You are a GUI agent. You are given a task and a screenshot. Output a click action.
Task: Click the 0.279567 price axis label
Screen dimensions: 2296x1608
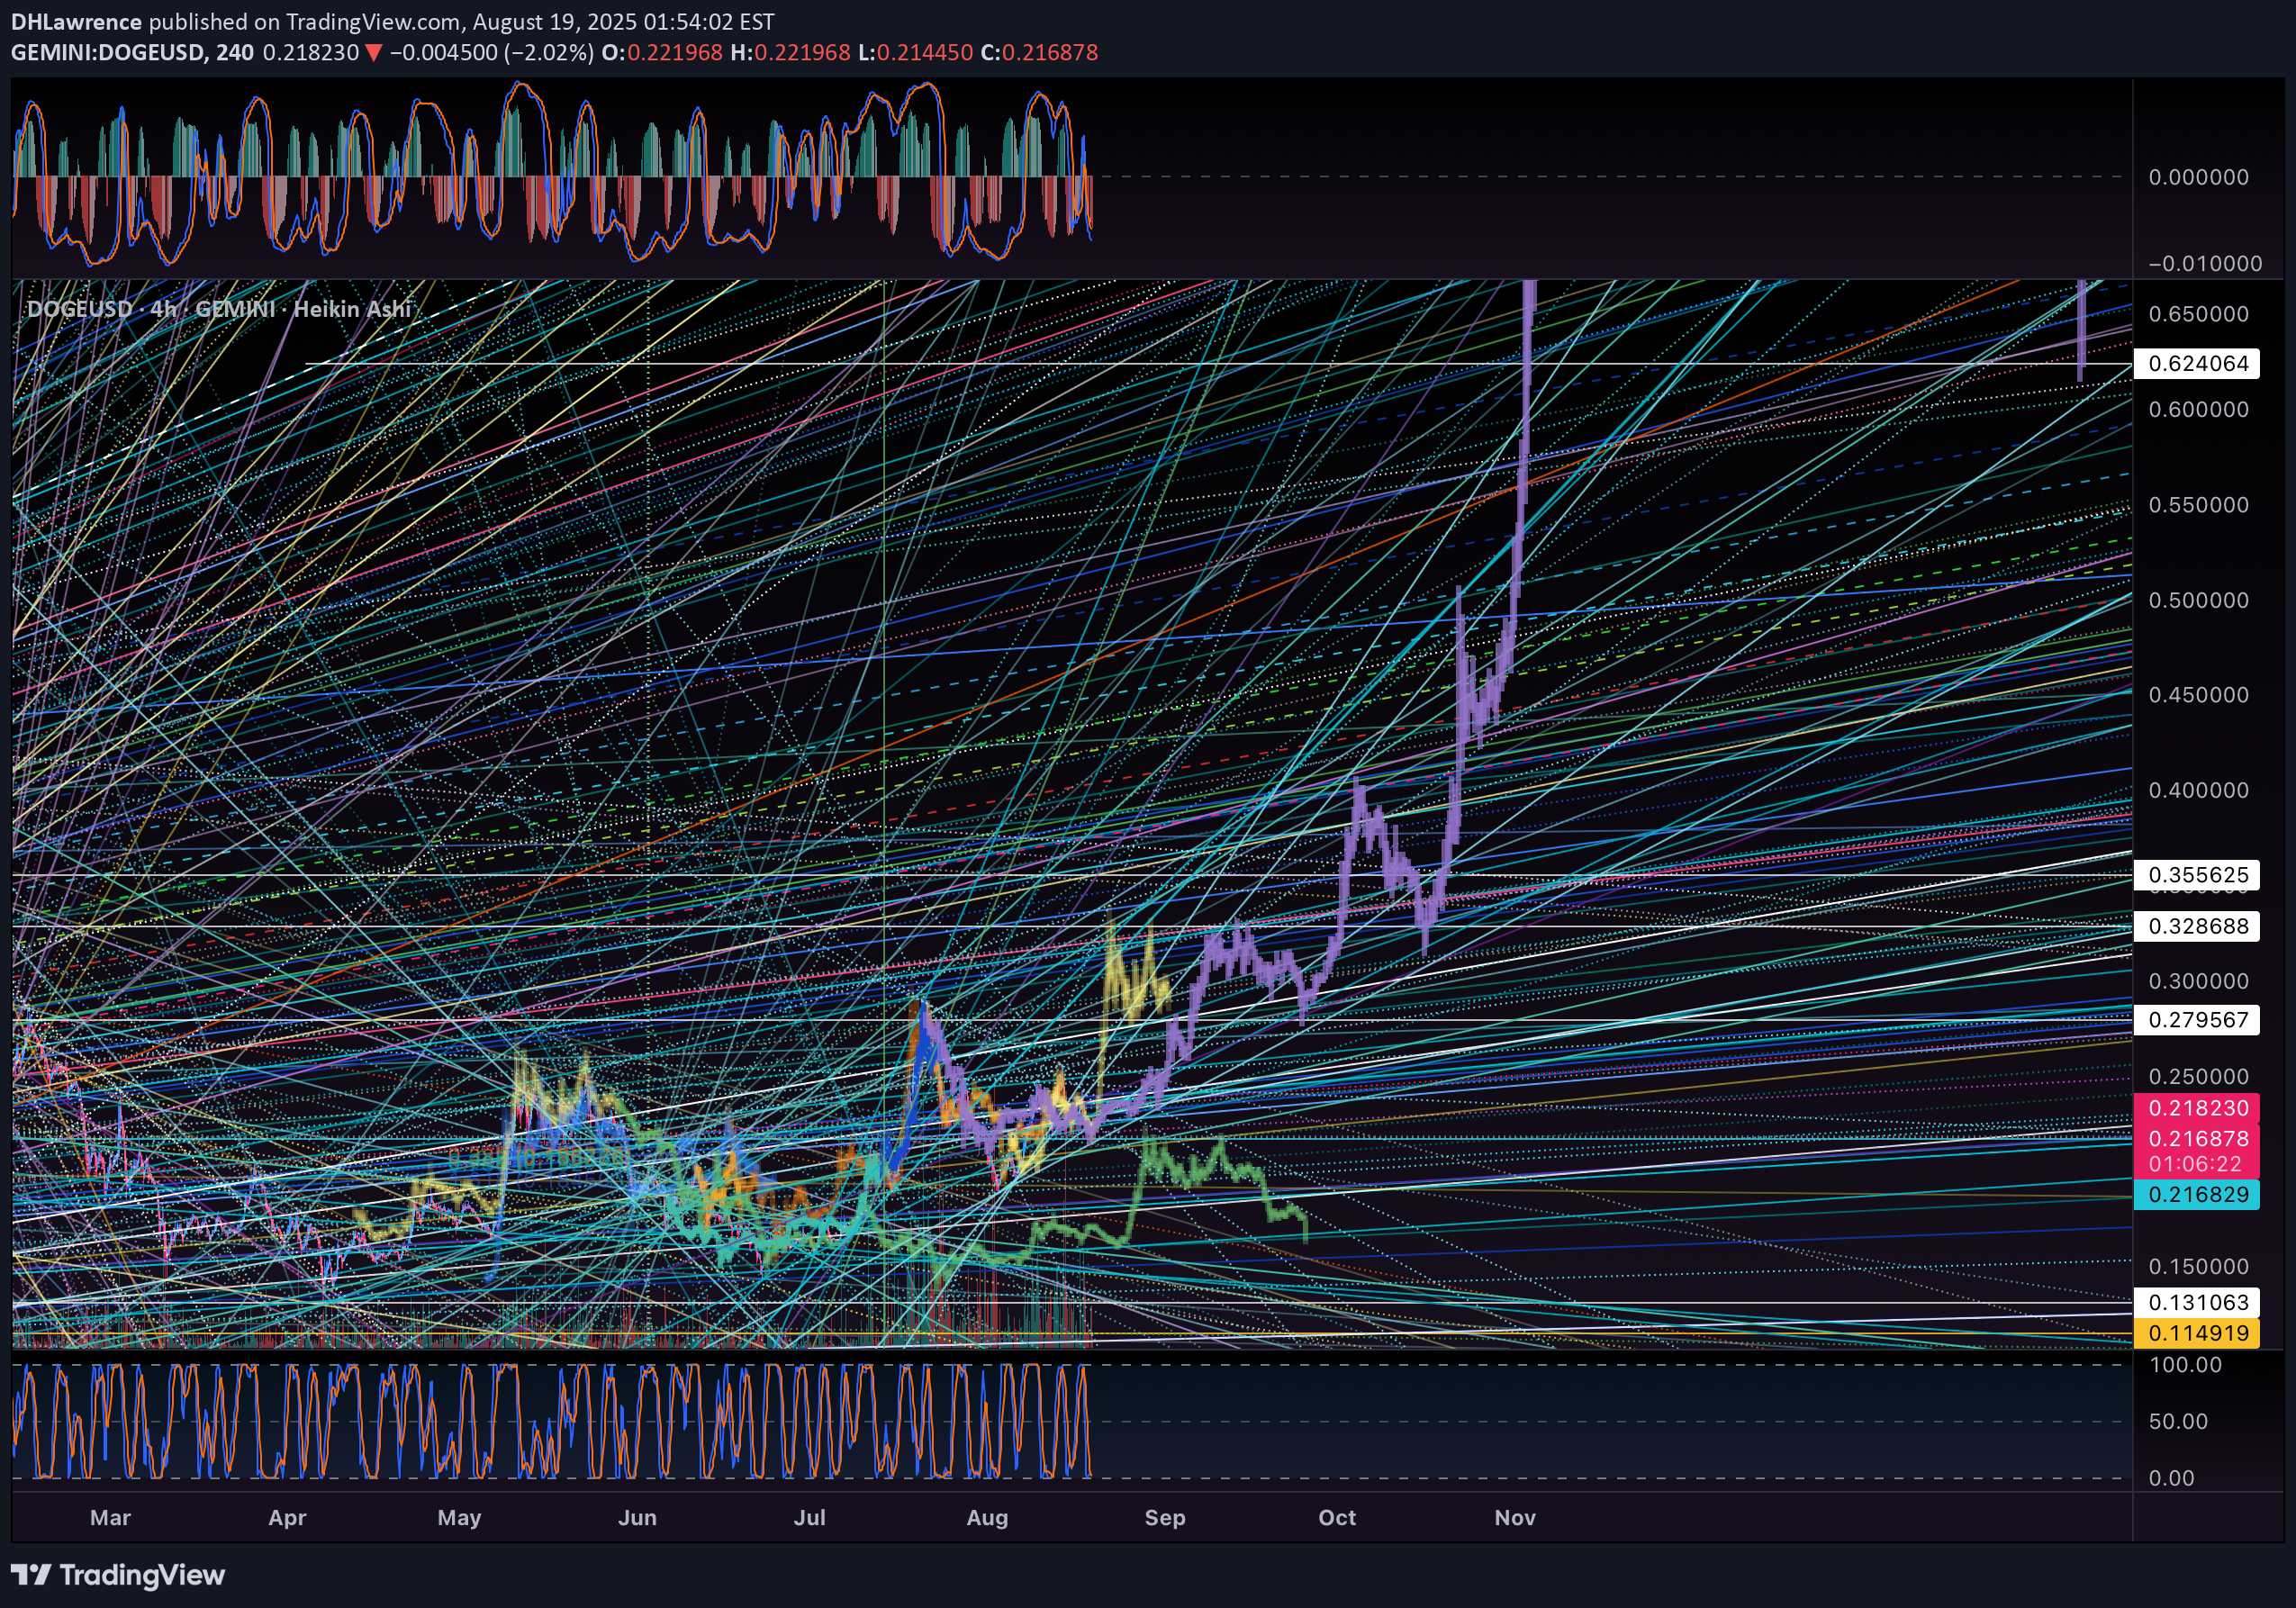point(2196,1020)
